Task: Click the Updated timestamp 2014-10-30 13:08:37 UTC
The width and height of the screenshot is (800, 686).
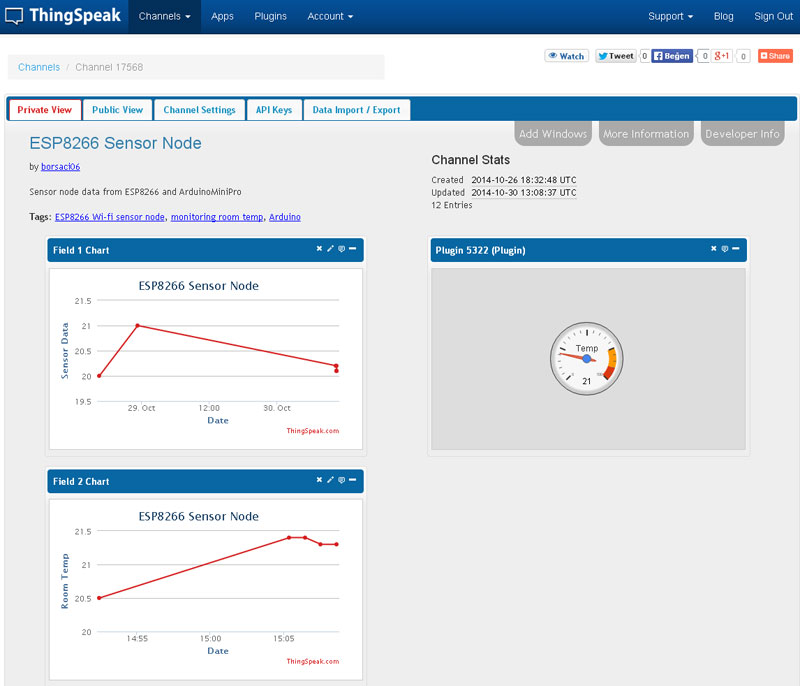Action: (524, 193)
